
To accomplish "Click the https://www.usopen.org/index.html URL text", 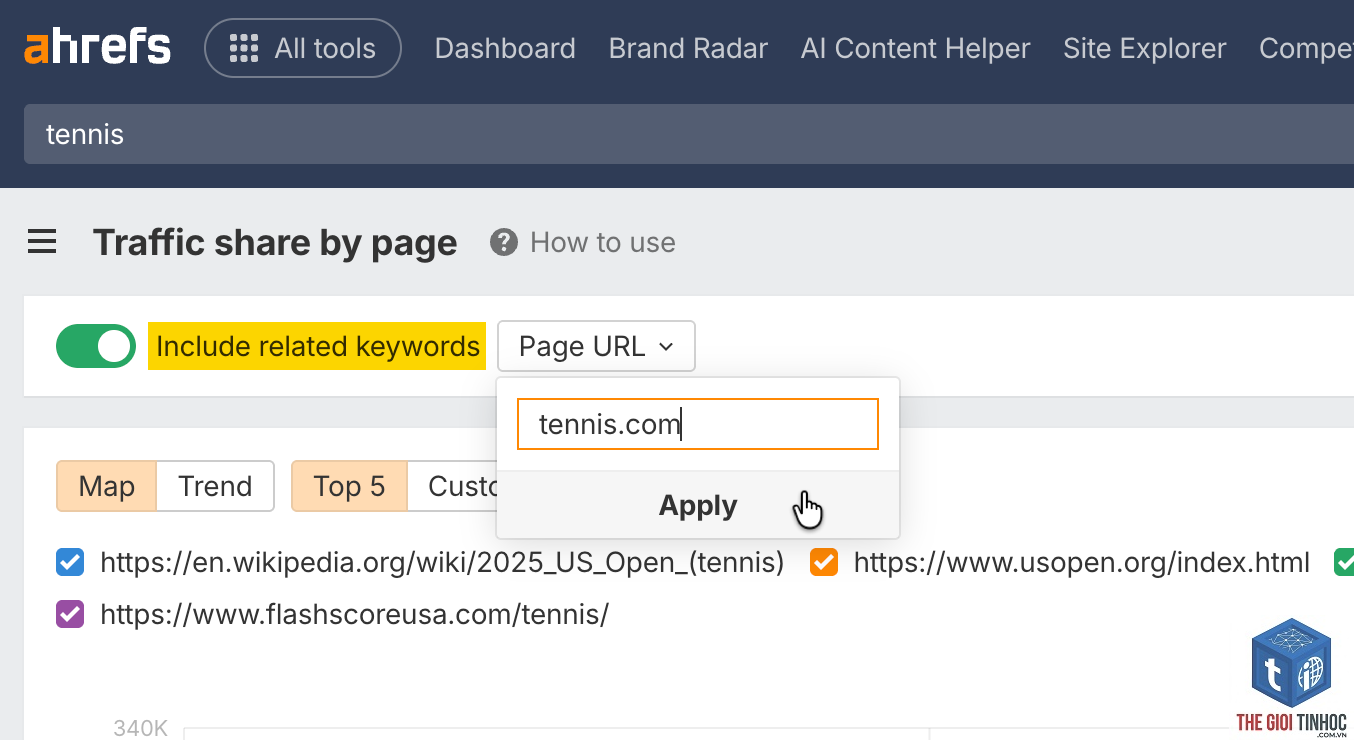I will [1082, 563].
